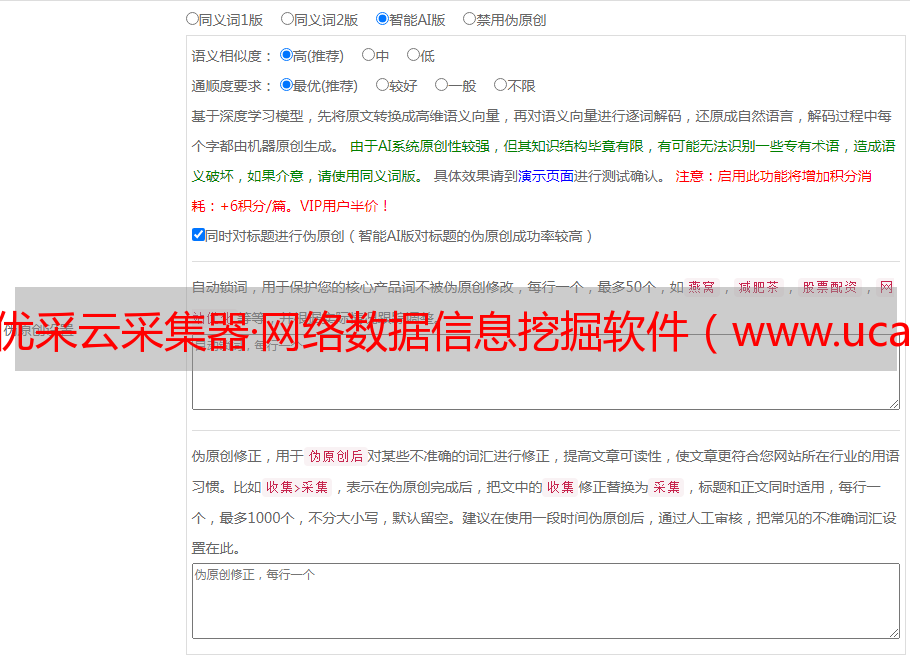Click the 通顺度要求 label
The image size is (911, 658).
[231, 87]
